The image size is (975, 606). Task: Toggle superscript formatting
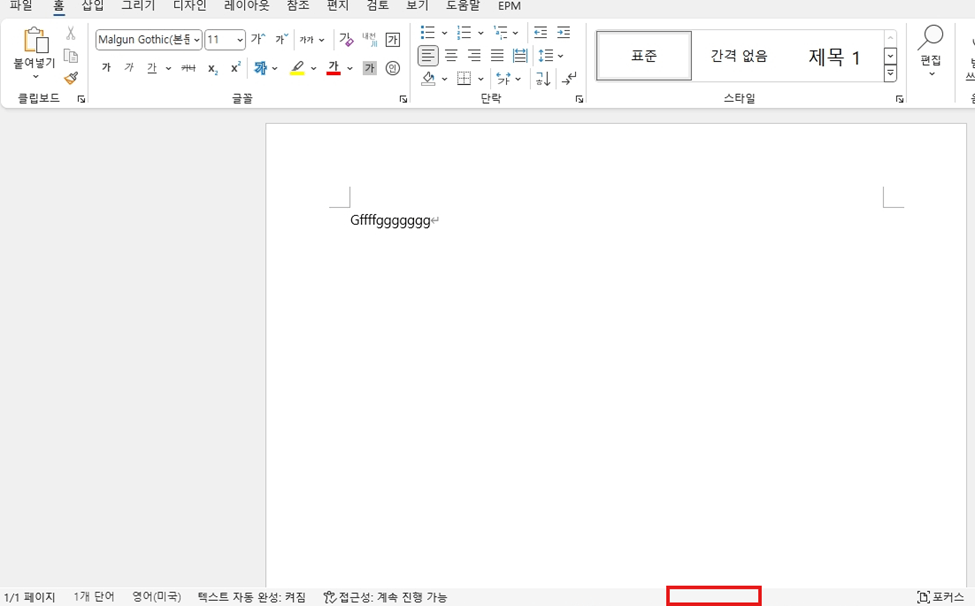(x=236, y=68)
